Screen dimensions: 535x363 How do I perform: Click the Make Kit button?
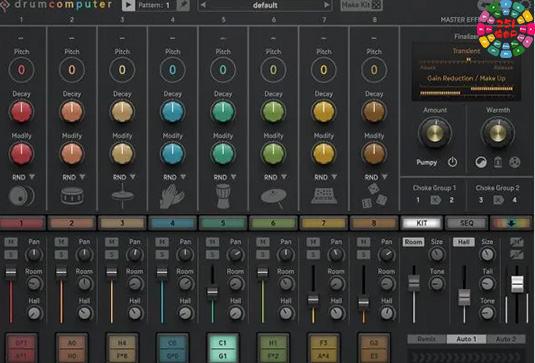(x=361, y=5)
